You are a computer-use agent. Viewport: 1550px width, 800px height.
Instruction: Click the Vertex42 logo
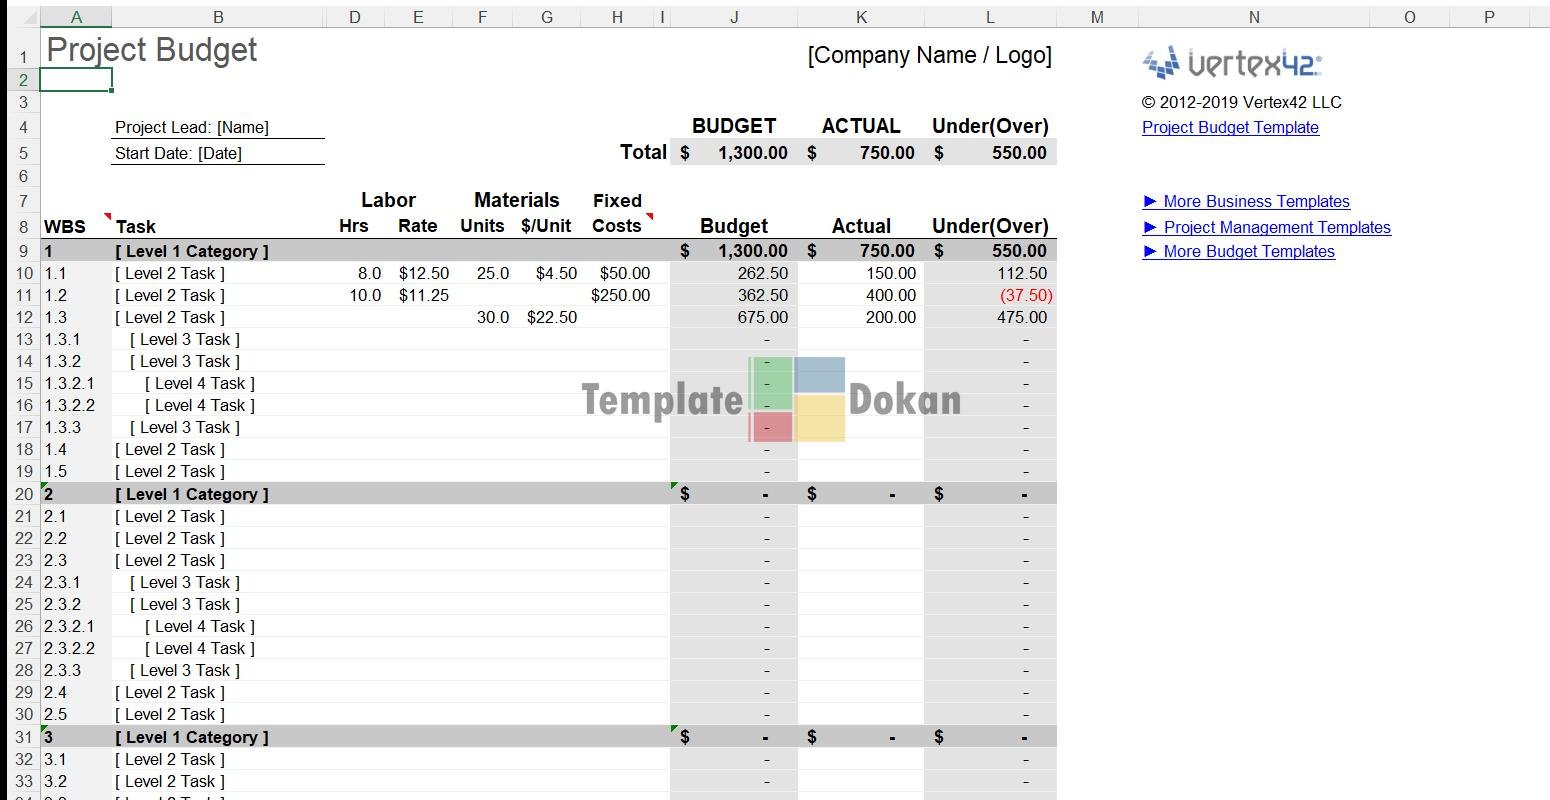coord(1231,64)
